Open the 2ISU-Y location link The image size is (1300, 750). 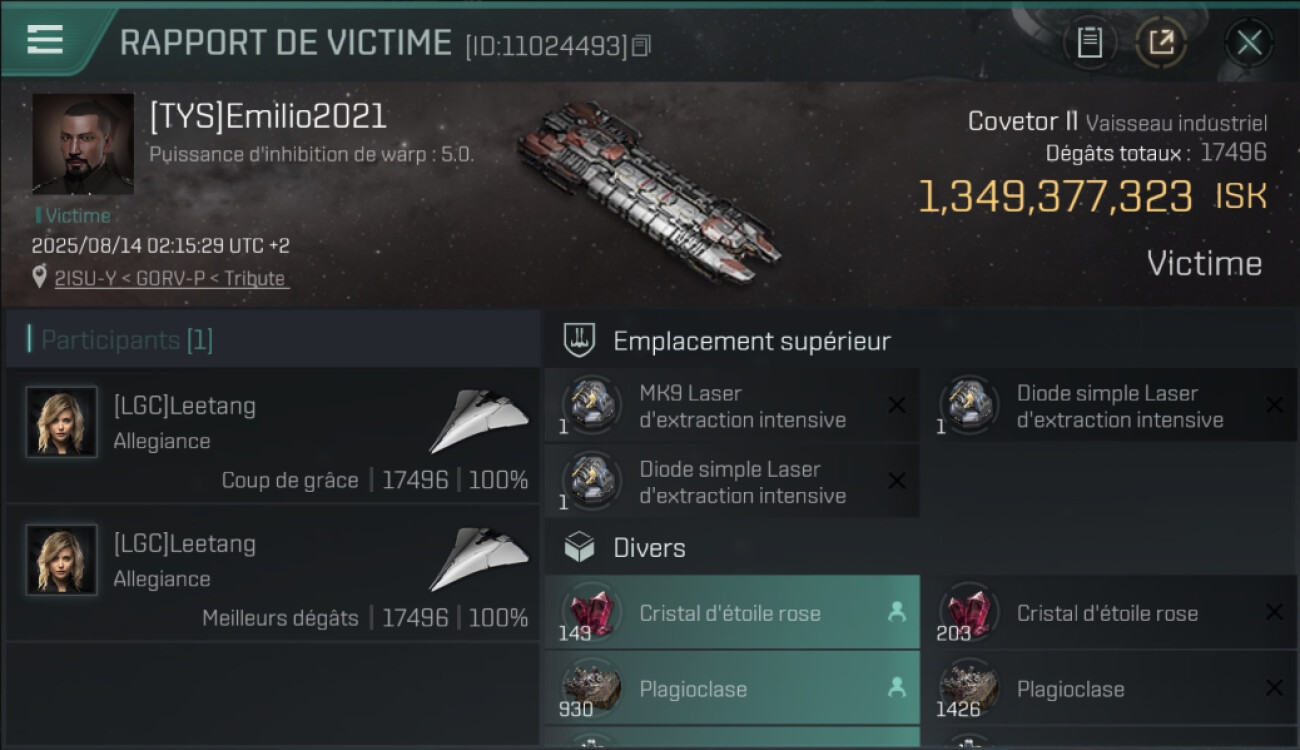[x=171, y=278]
